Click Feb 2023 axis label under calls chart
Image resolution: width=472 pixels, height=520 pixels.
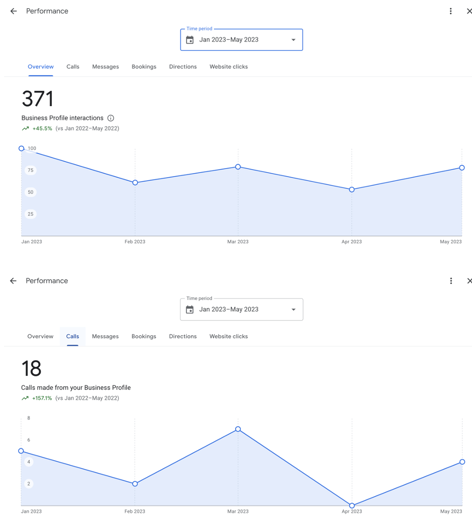(135, 511)
